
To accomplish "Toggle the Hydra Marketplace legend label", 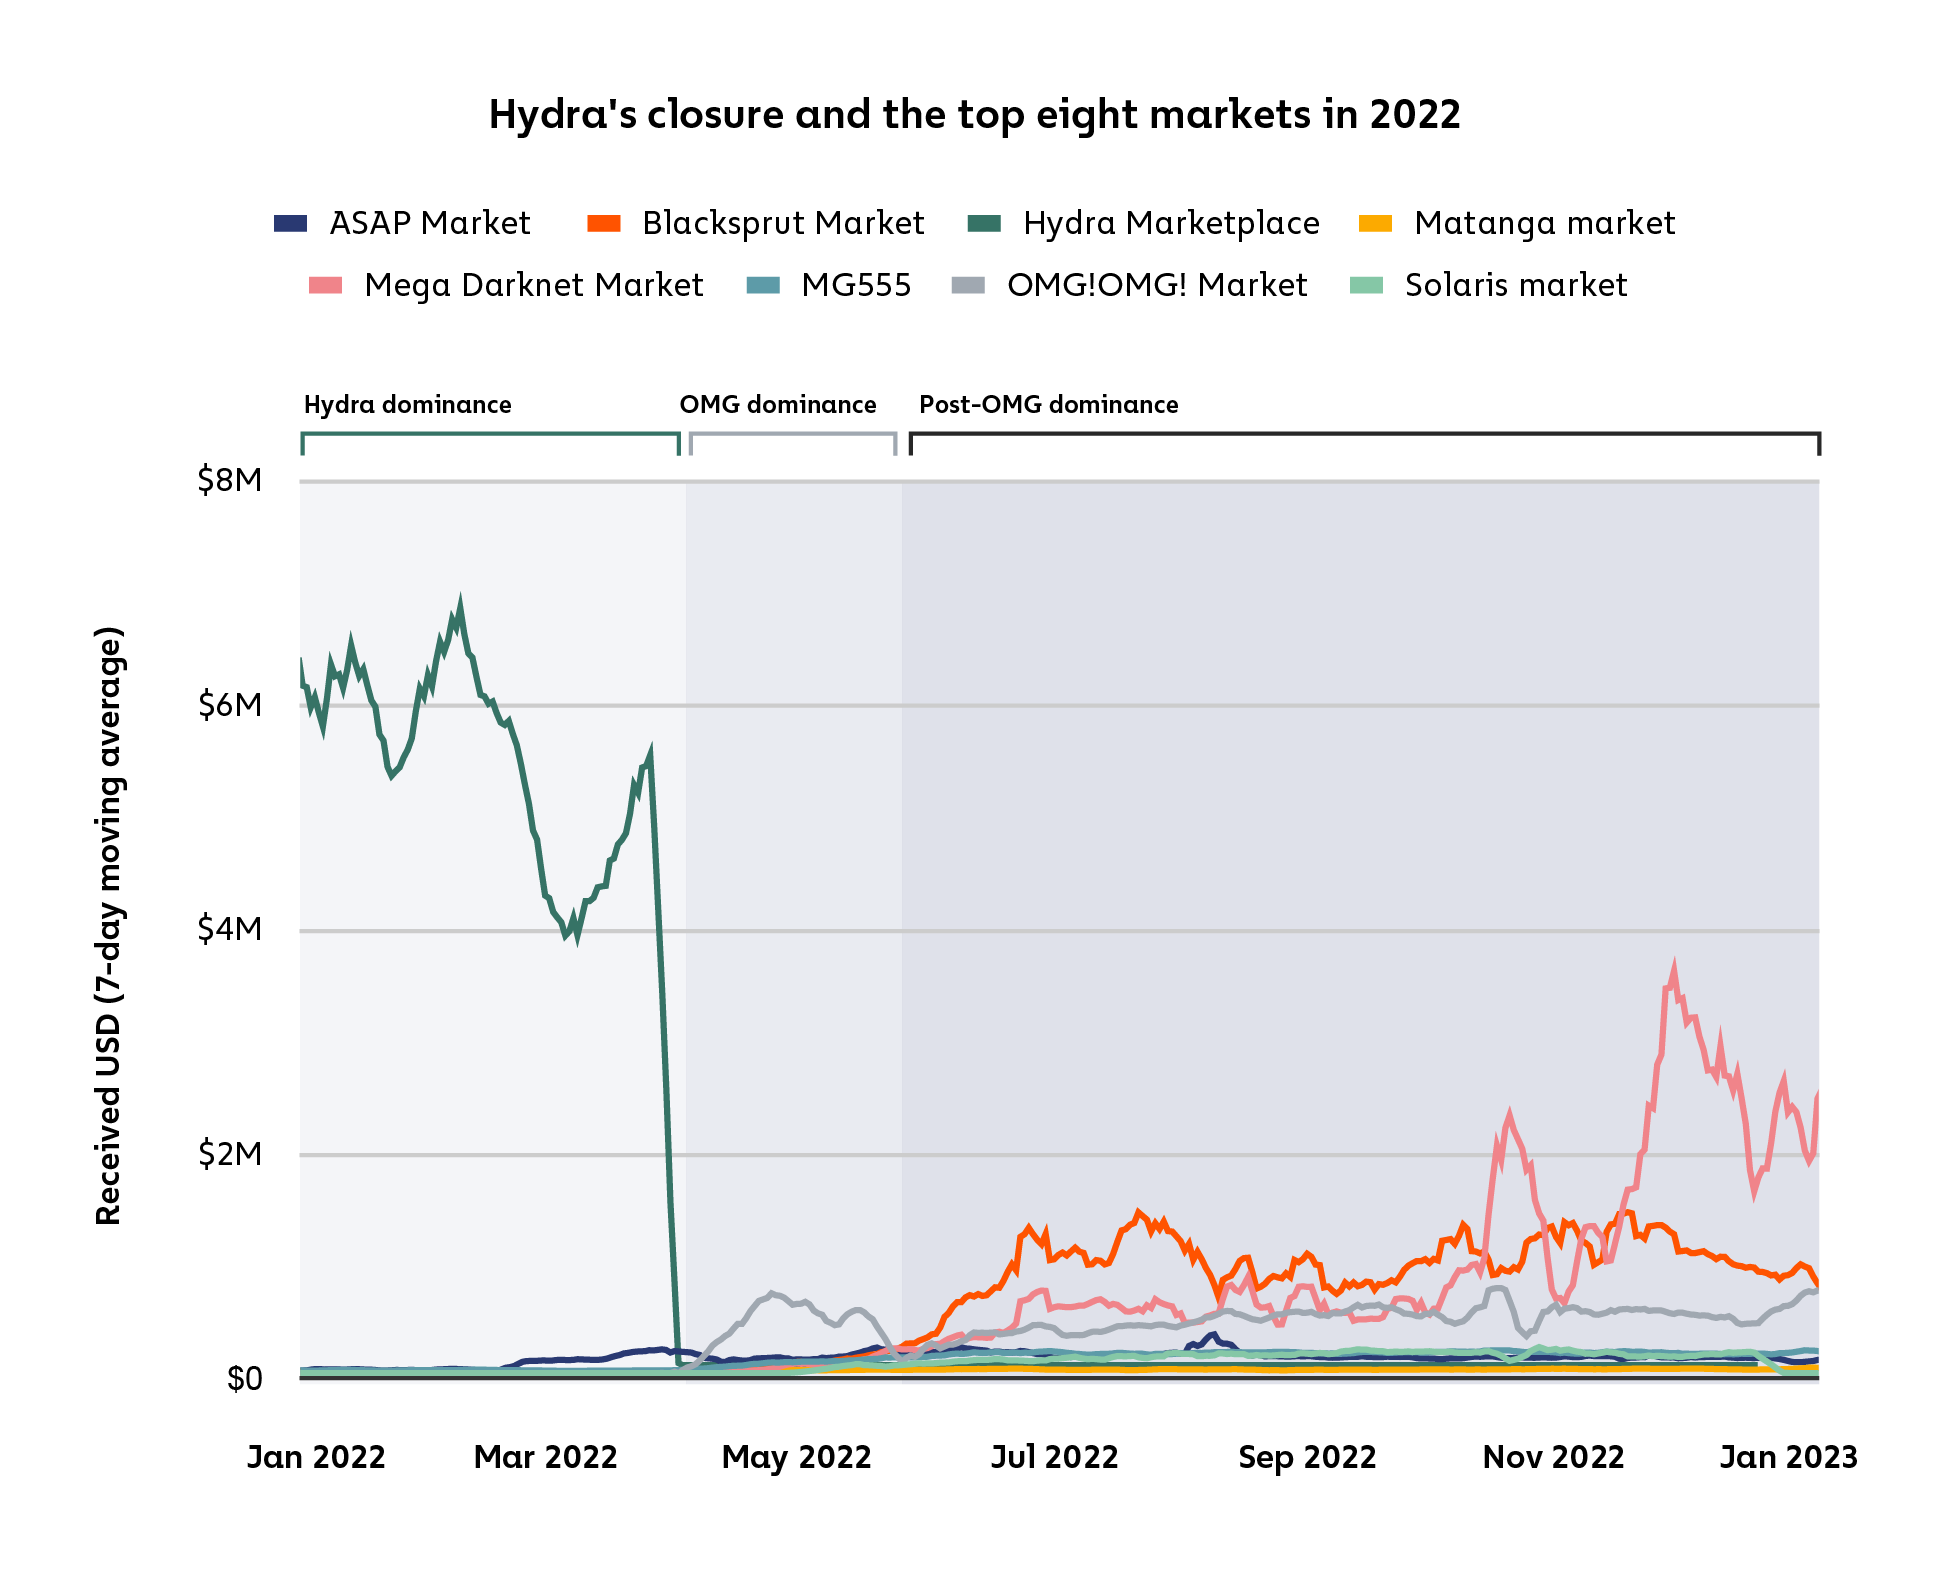I will coord(1170,223).
